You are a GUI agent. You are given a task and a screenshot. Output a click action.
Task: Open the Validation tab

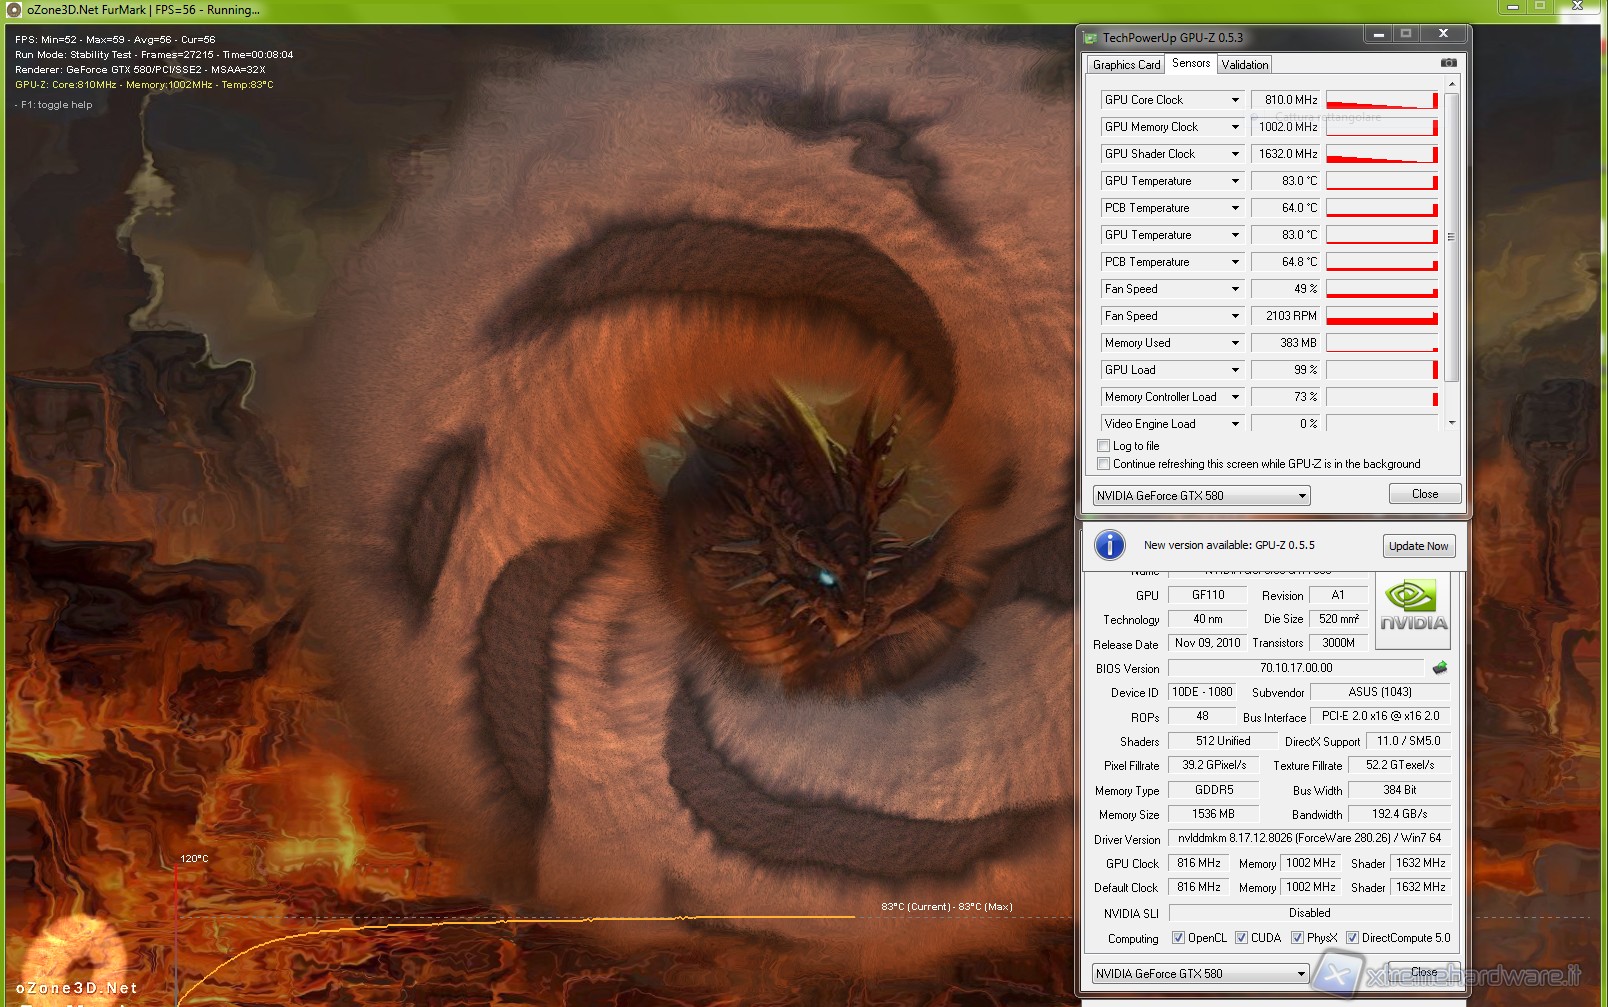click(x=1245, y=65)
